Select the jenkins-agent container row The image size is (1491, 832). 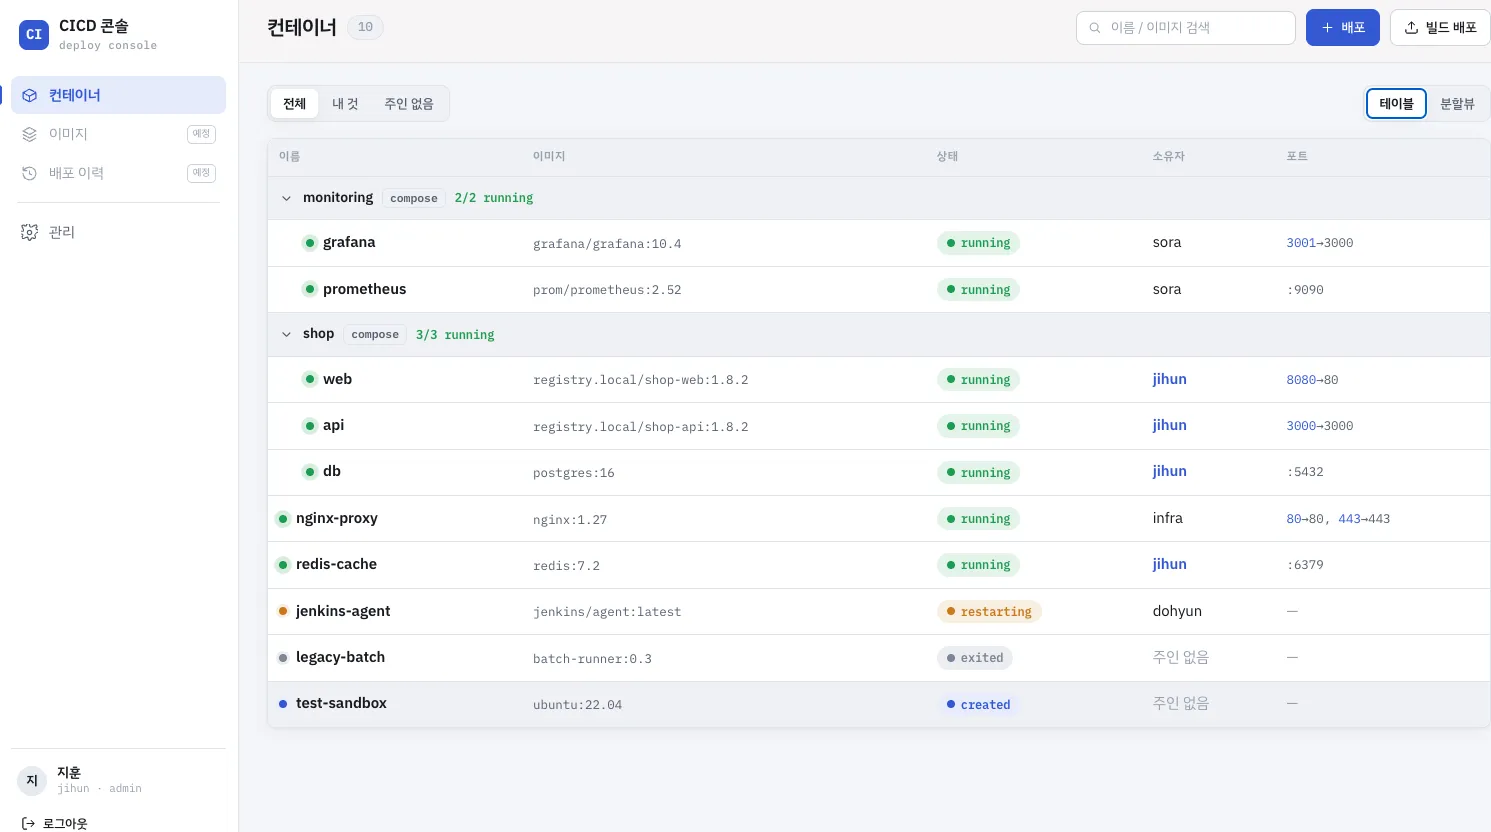(x=878, y=611)
